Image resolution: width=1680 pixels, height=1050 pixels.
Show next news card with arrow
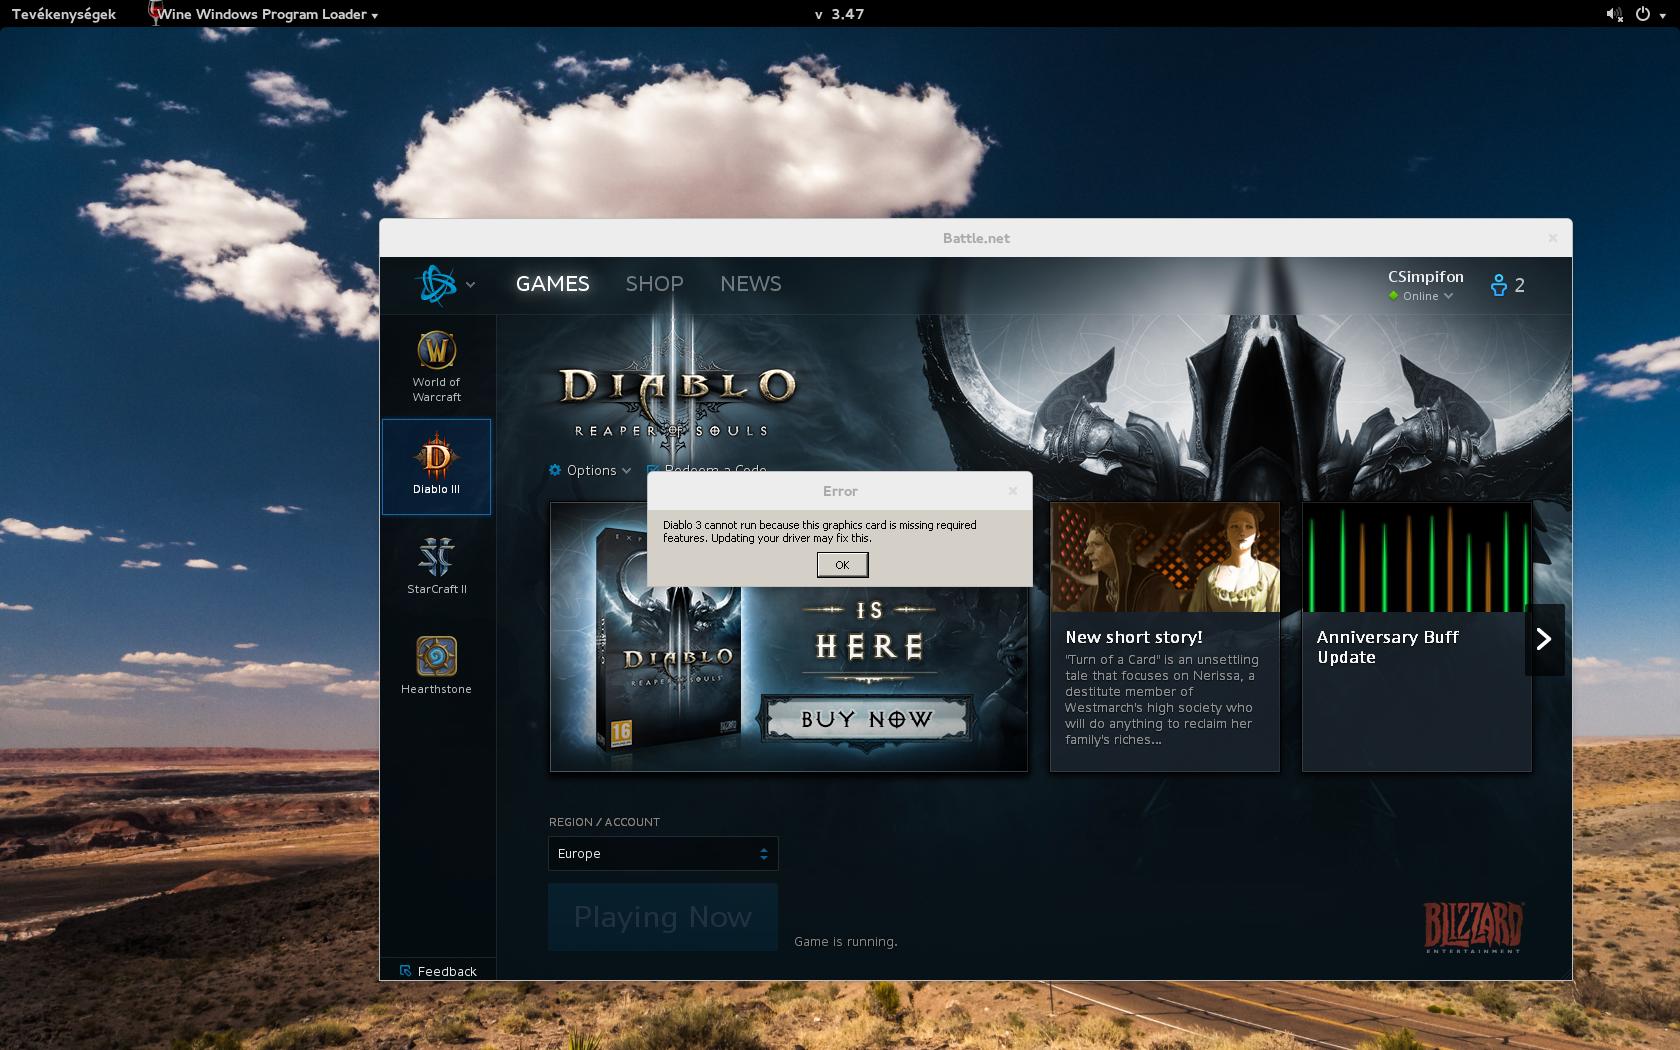click(1544, 639)
